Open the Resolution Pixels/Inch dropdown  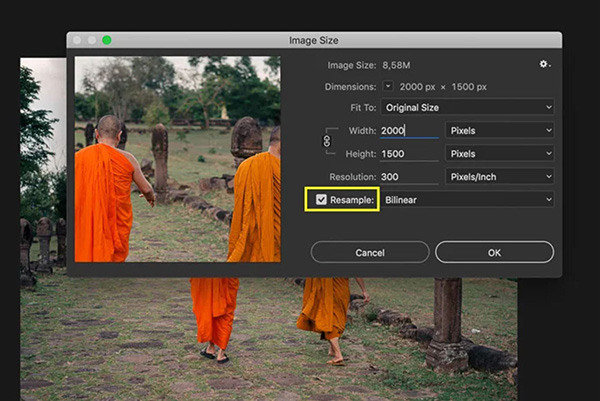[x=499, y=176]
